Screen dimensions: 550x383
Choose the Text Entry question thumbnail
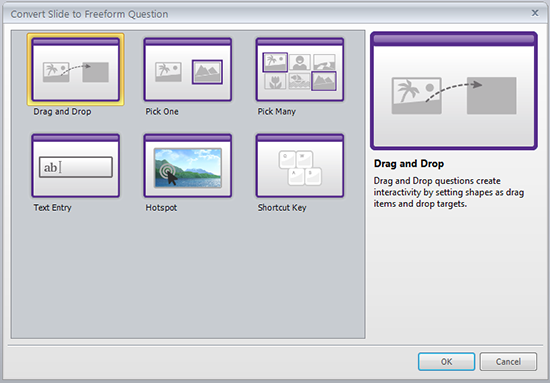pos(75,166)
